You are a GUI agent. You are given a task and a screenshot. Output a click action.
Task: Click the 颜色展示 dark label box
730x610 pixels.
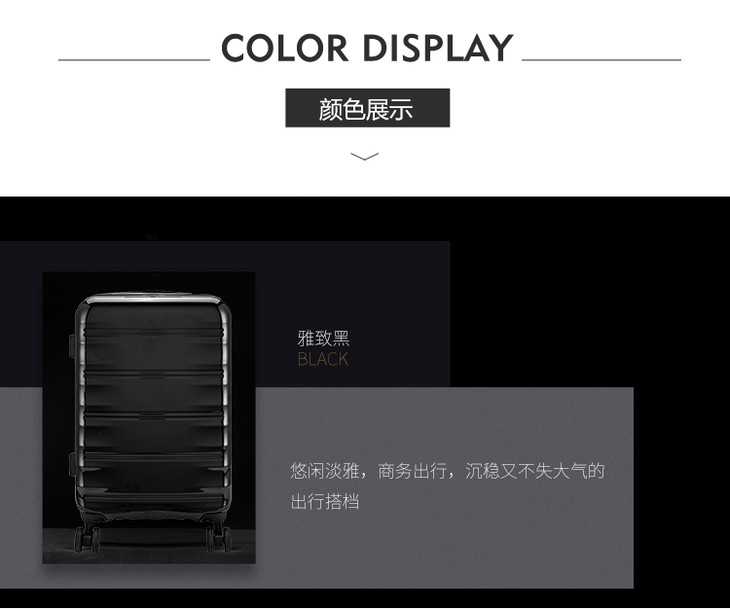click(367, 108)
